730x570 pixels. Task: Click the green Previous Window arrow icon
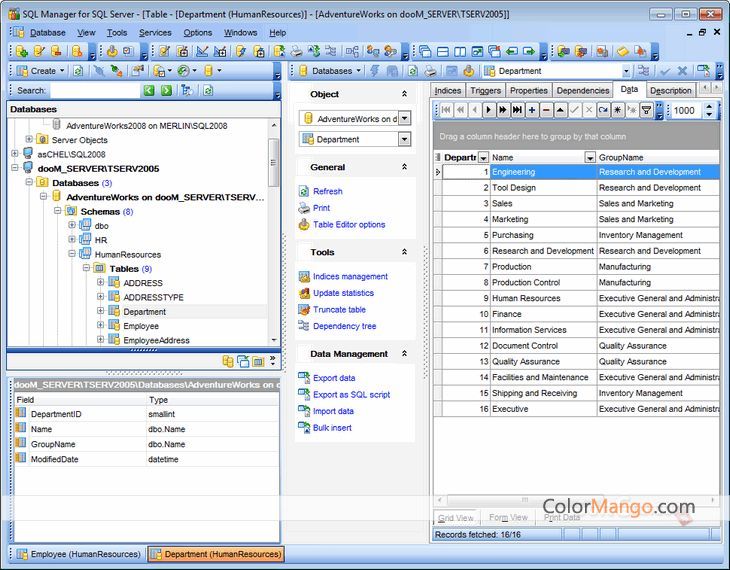pos(512,51)
